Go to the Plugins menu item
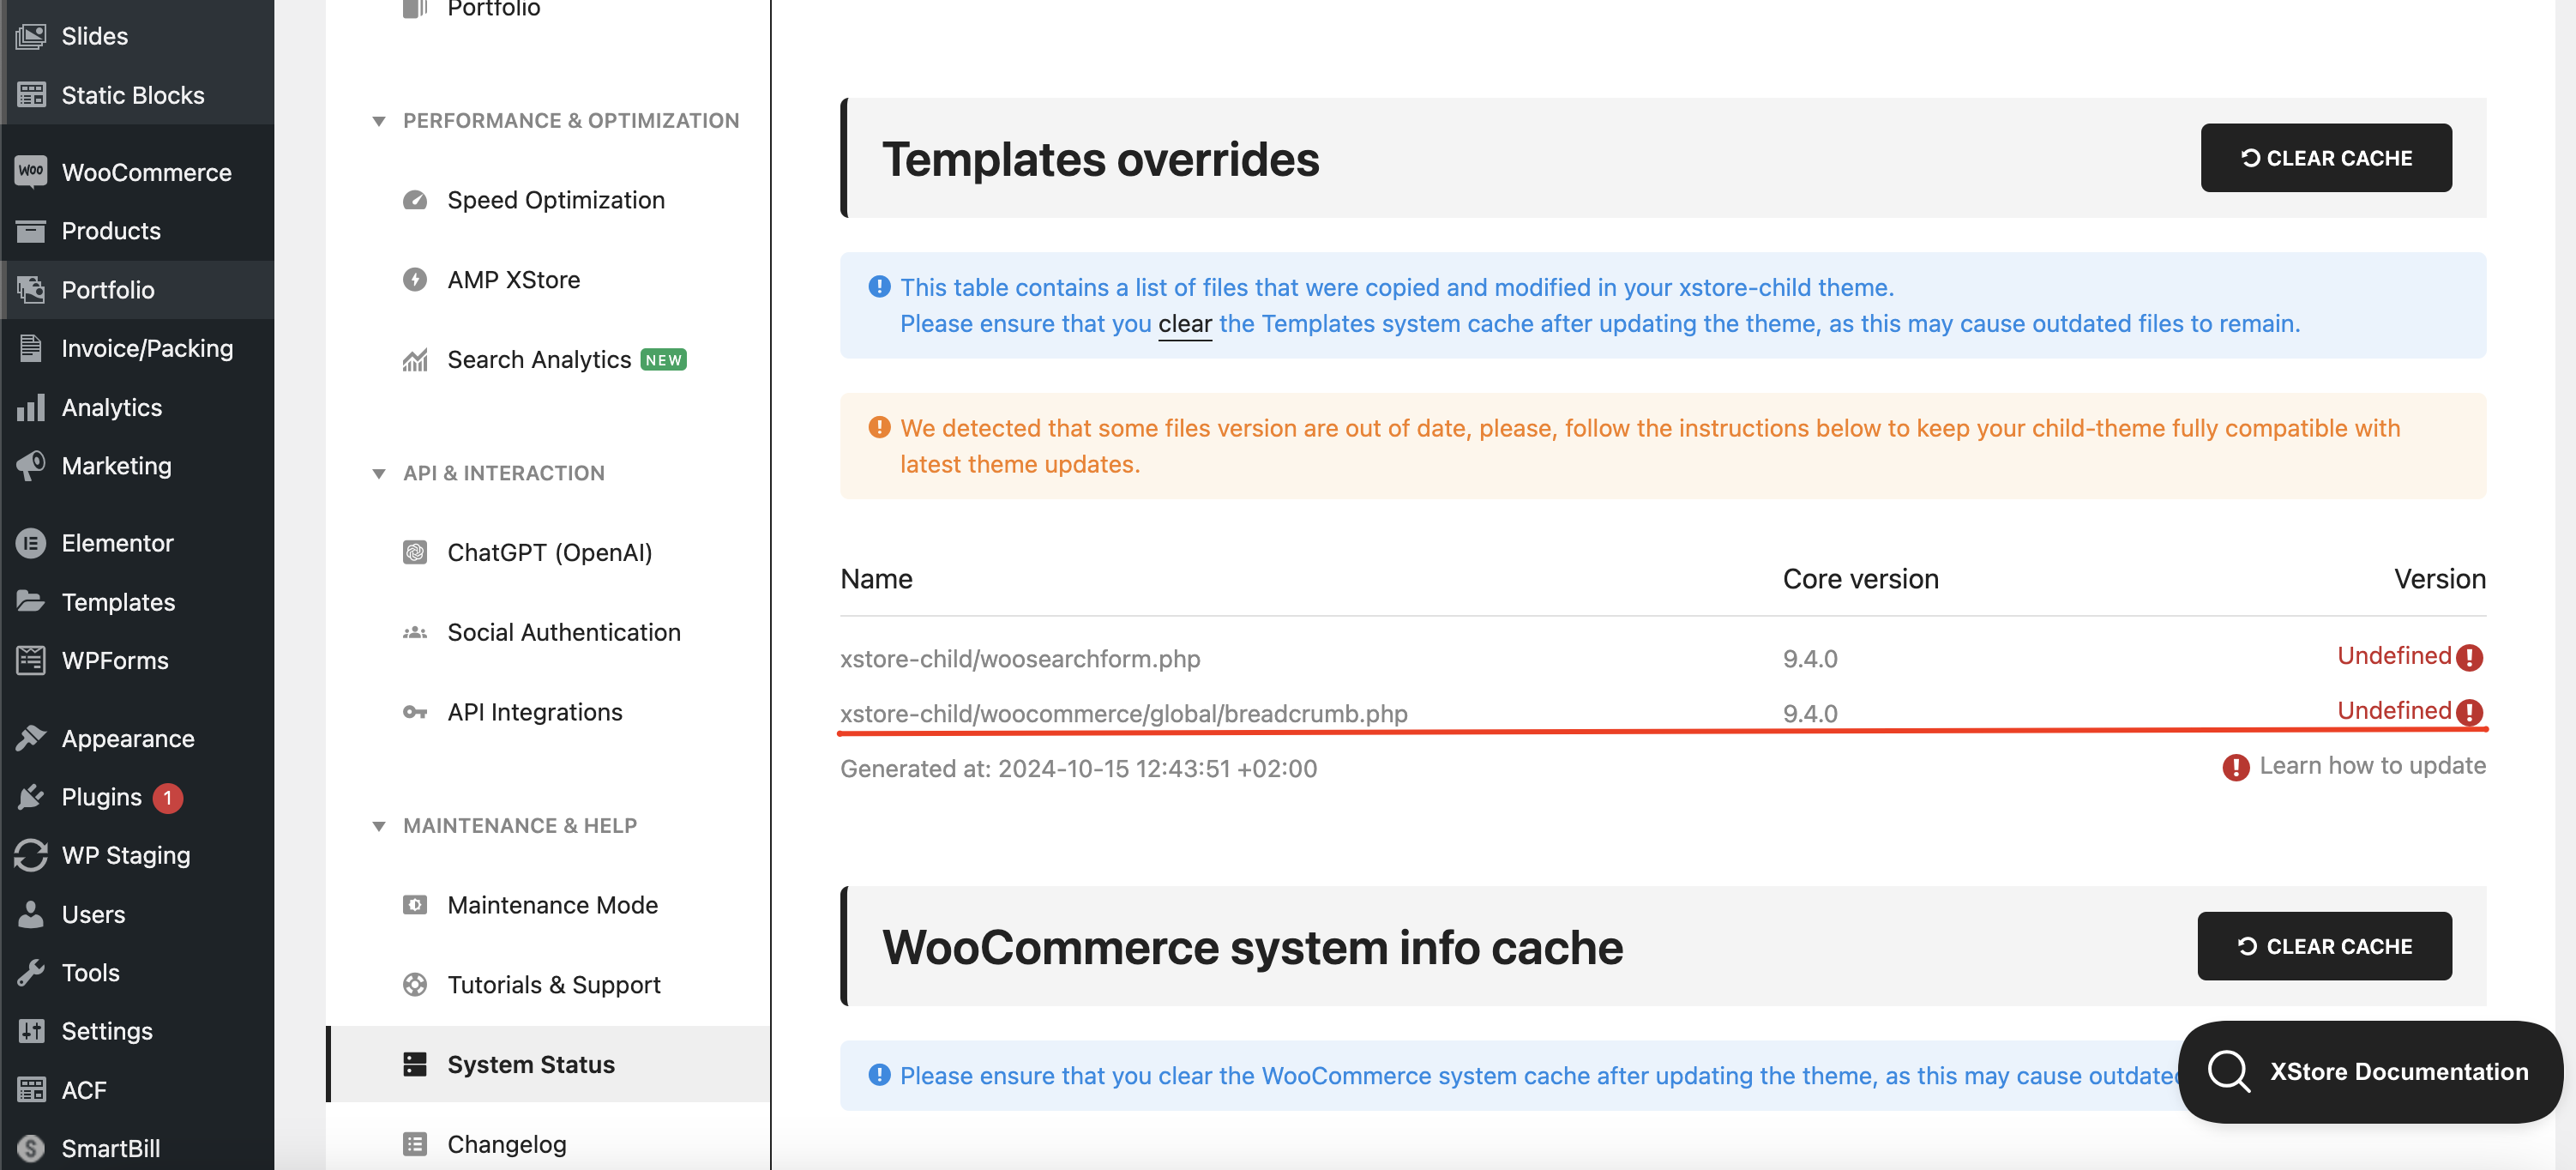Image resolution: width=2576 pixels, height=1170 pixels. (137, 797)
